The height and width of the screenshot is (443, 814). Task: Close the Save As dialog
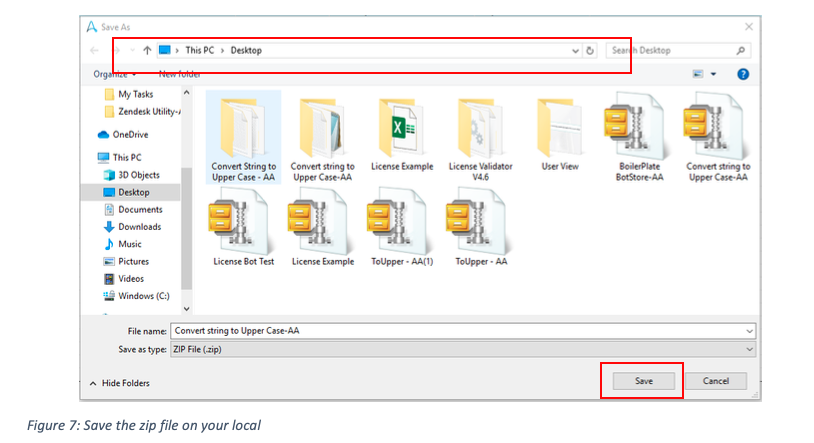point(749,26)
